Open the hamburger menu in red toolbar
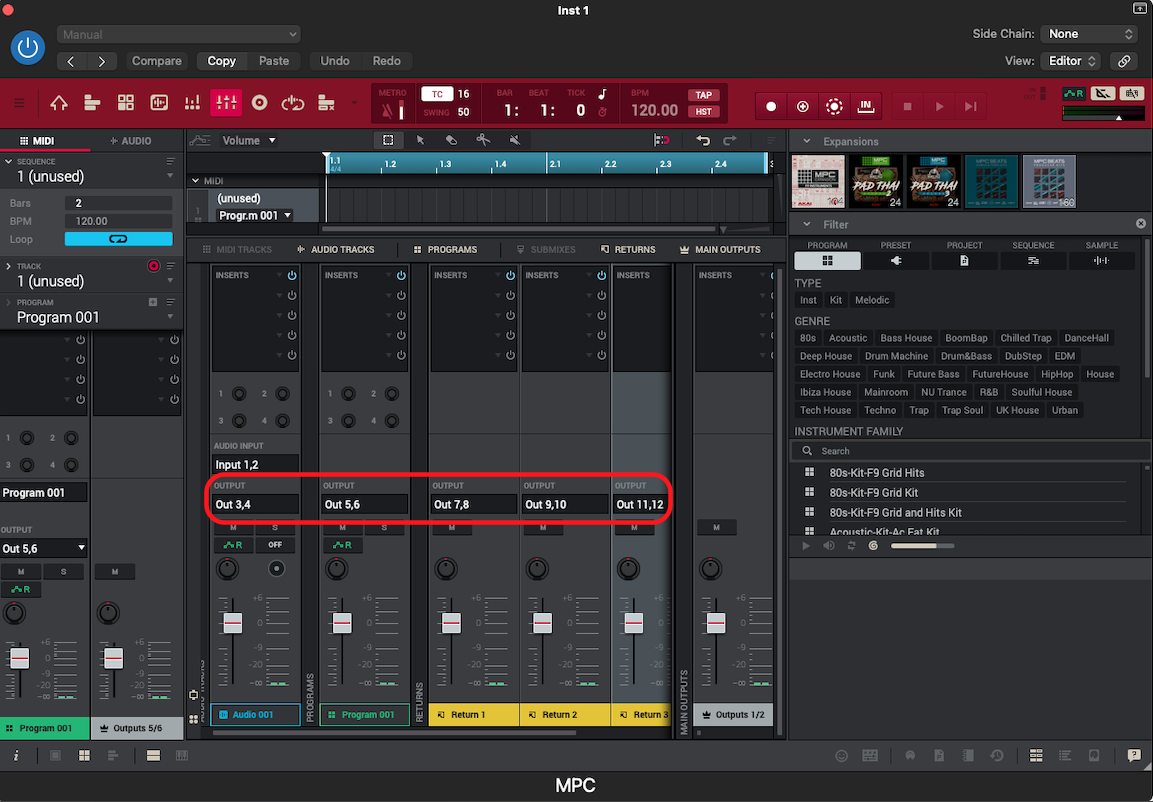 [20, 104]
